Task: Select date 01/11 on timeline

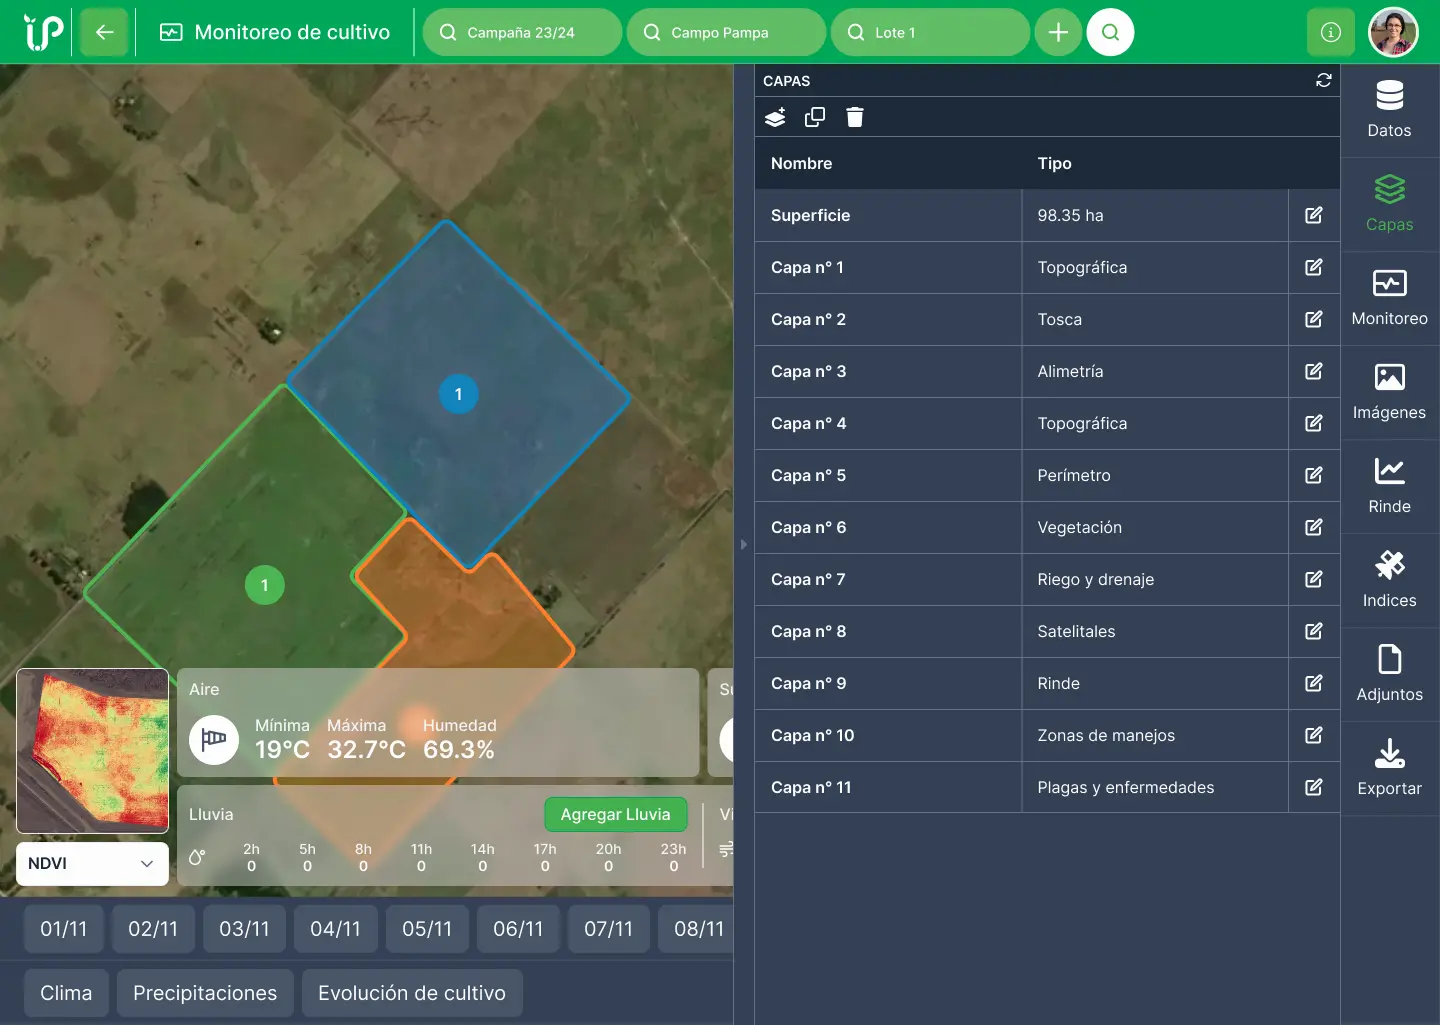Action: point(64,929)
